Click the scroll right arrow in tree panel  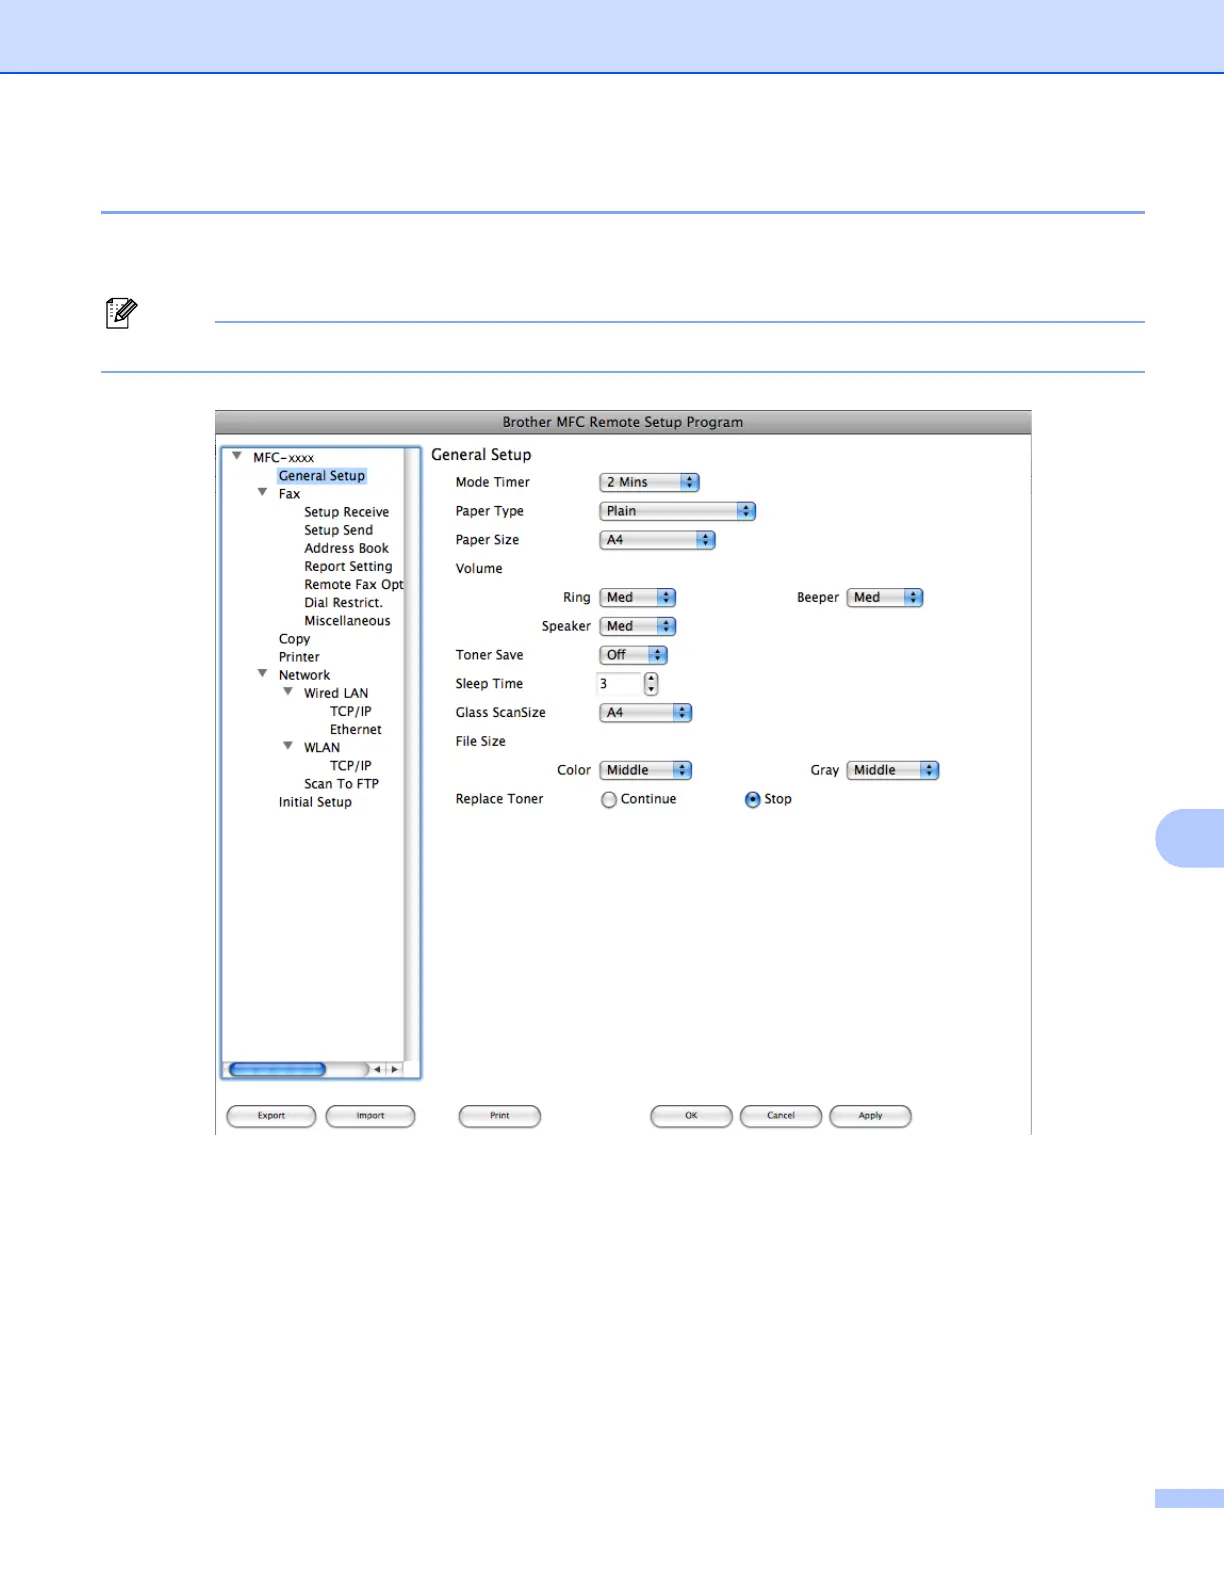[x=395, y=1069]
